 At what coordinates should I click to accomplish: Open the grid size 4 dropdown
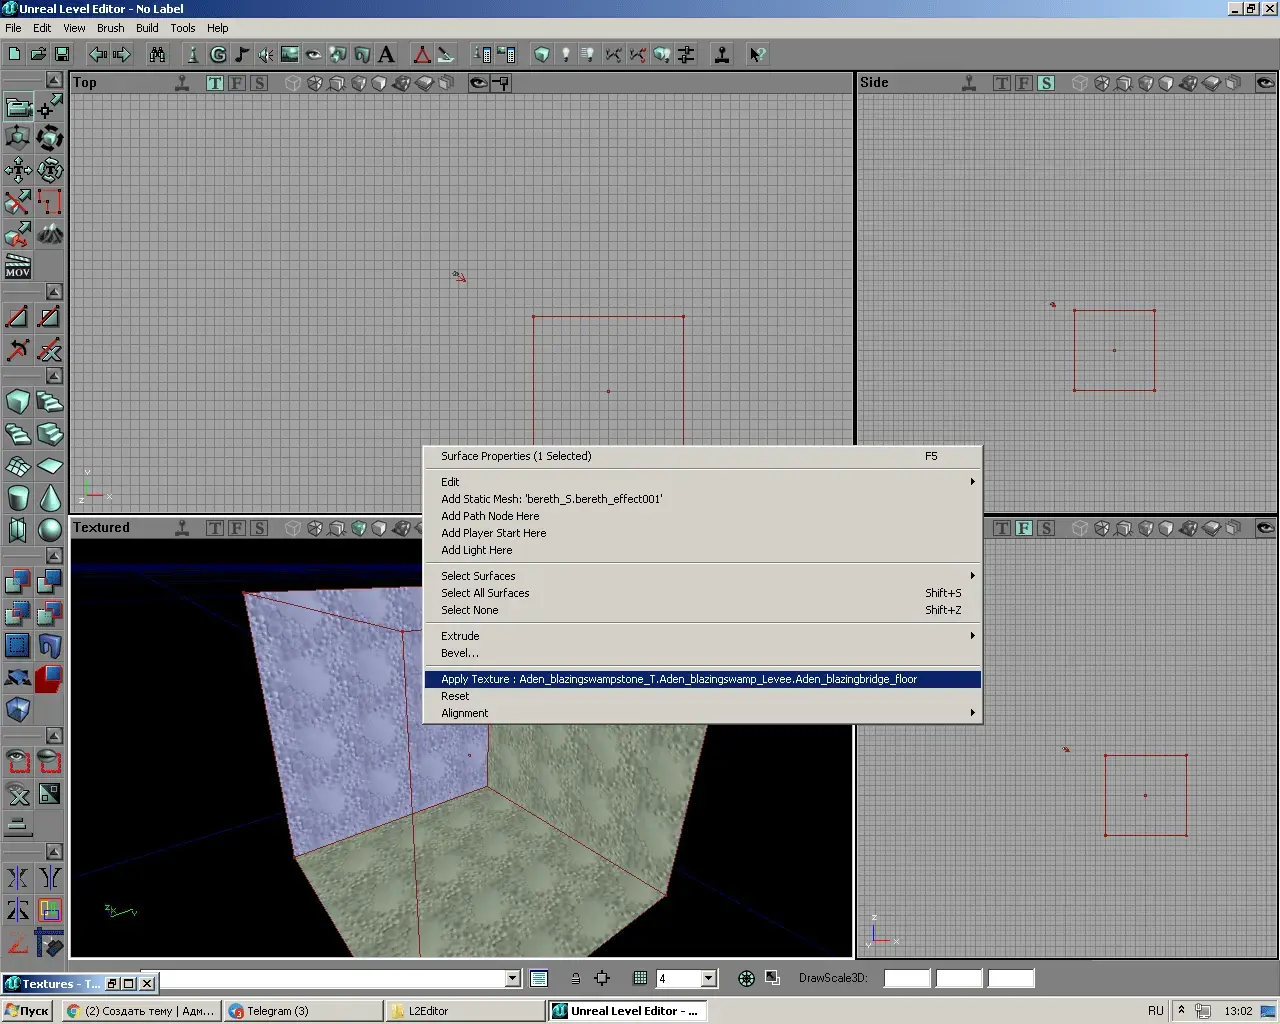pyautogui.click(x=708, y=978)
